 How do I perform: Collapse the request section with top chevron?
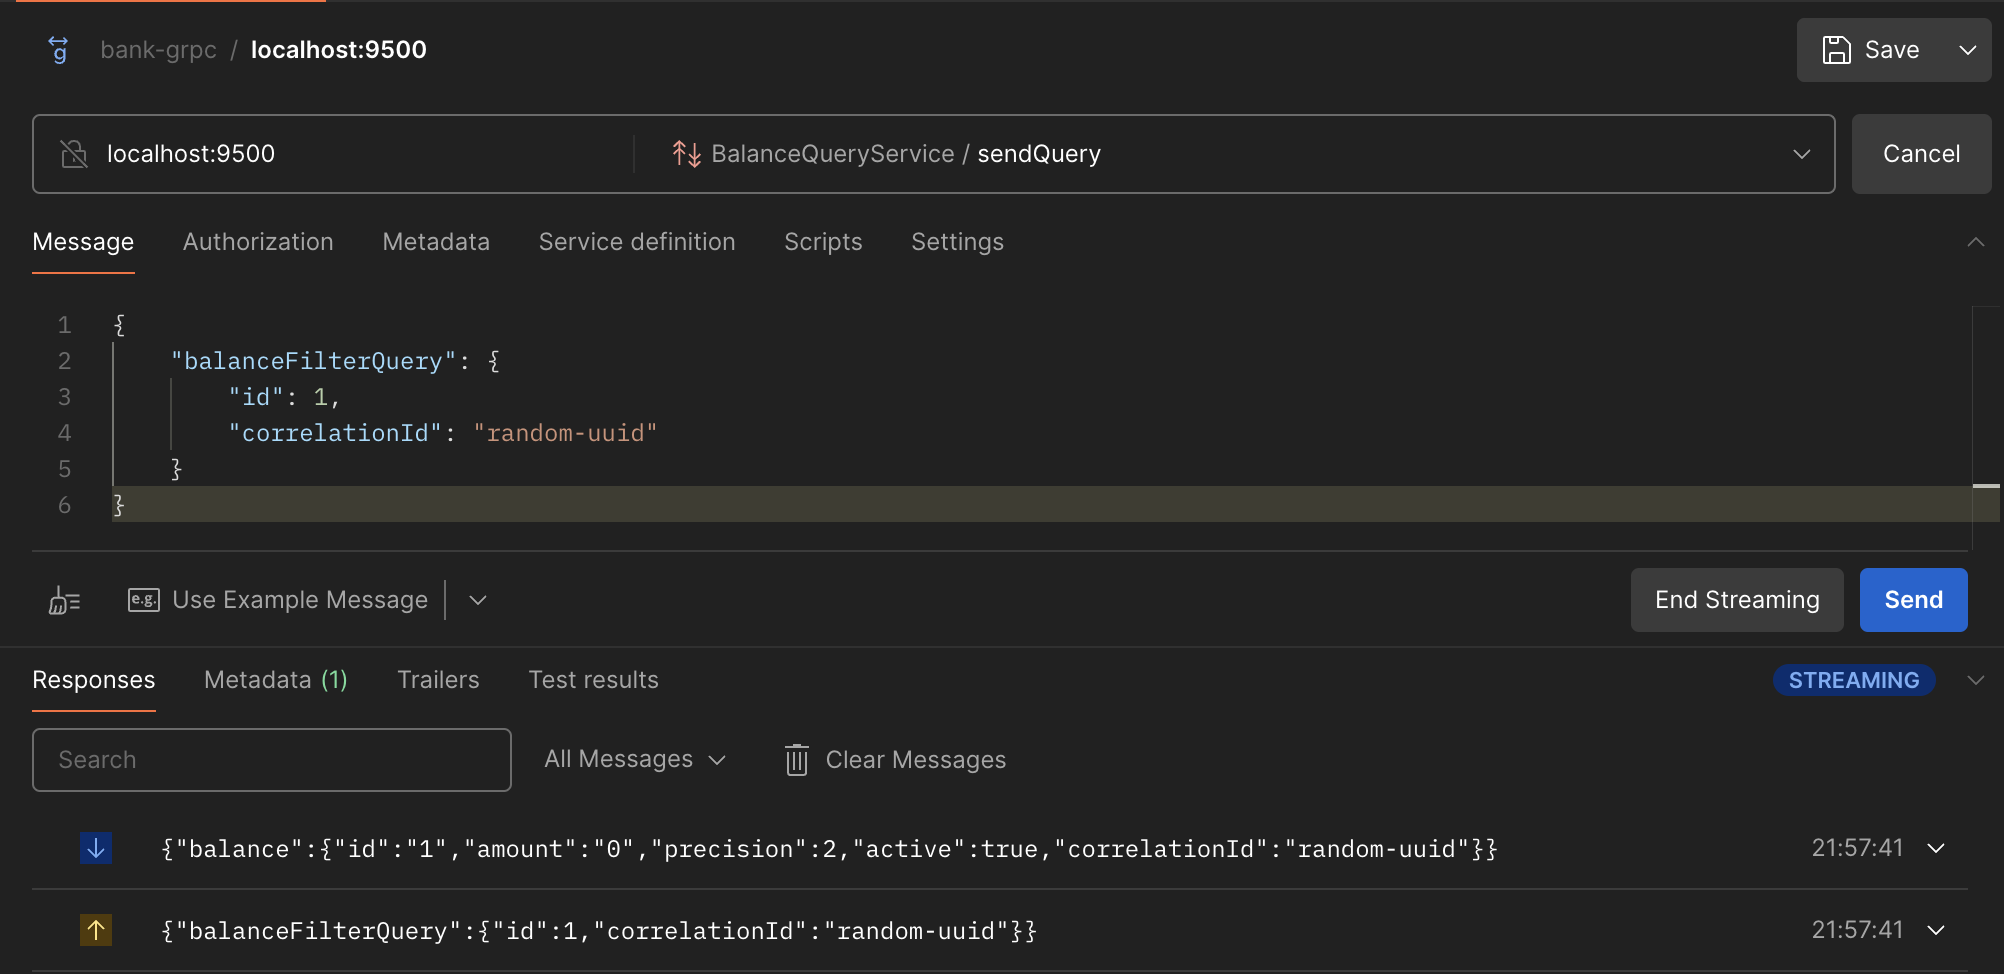pos(1975,242)
